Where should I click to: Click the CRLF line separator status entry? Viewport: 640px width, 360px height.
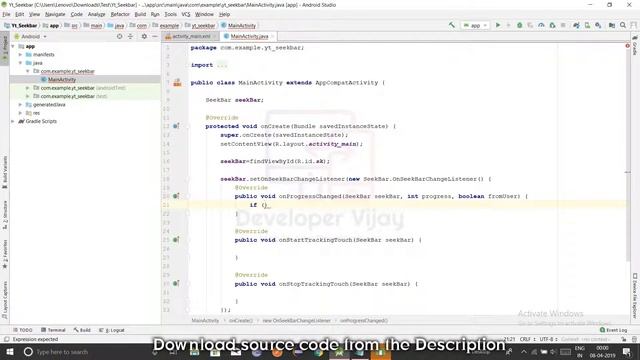click(527, 339)
